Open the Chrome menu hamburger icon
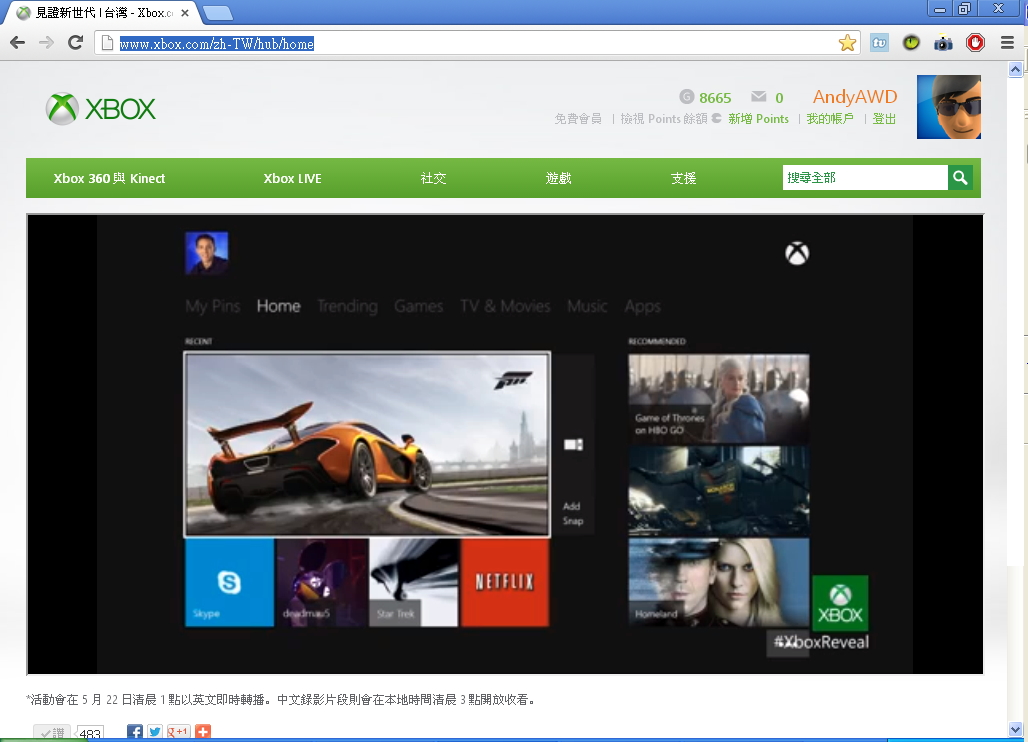 1008,43
